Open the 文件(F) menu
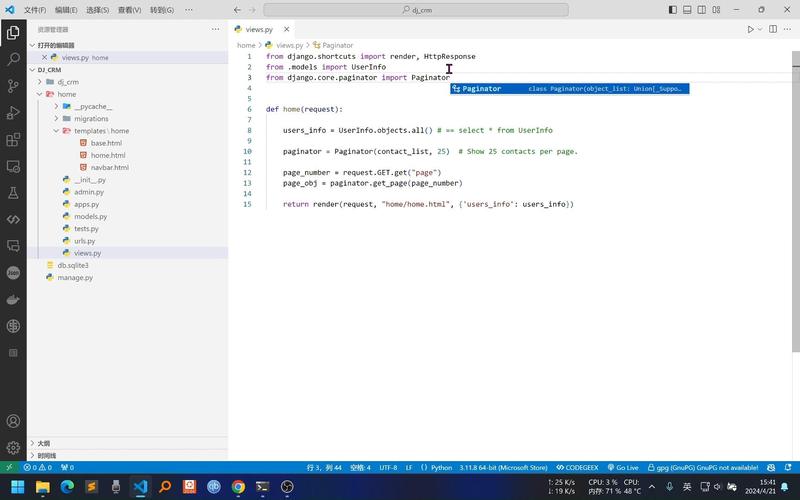 (x=35, y=10)
